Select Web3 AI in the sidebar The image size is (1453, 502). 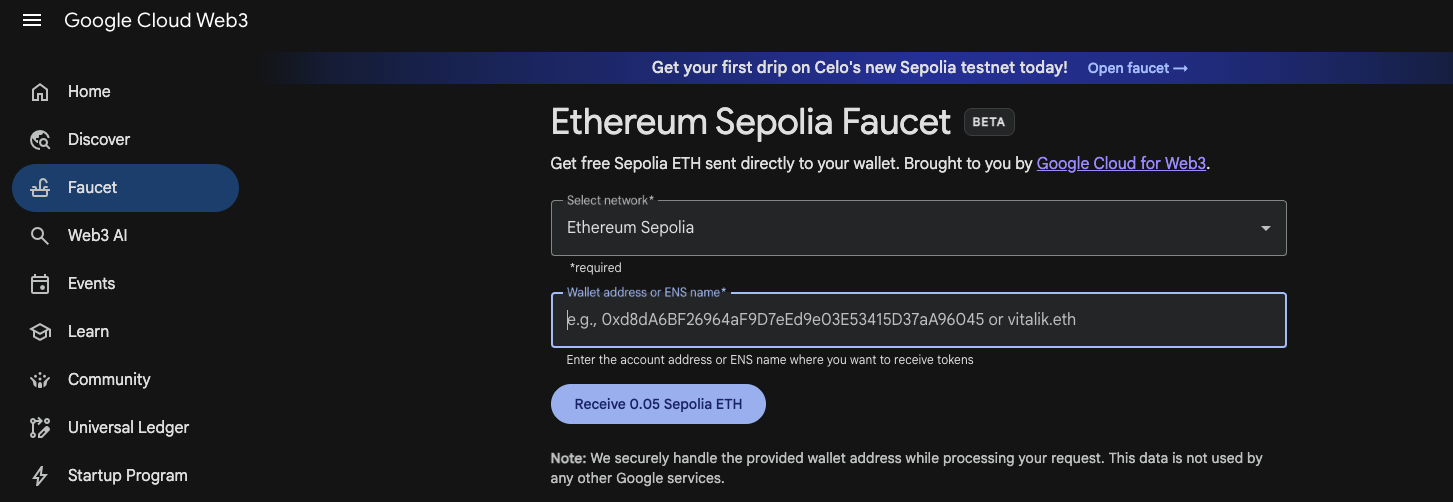point(97,236)
